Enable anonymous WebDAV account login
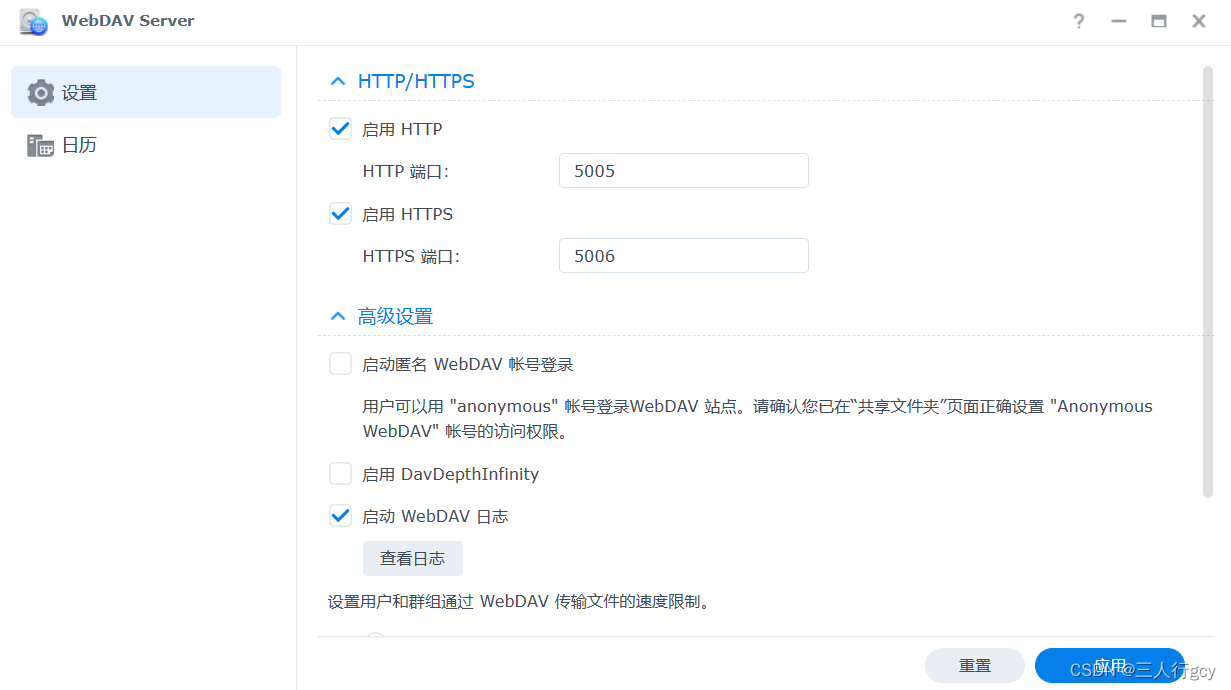 [340, 364]
